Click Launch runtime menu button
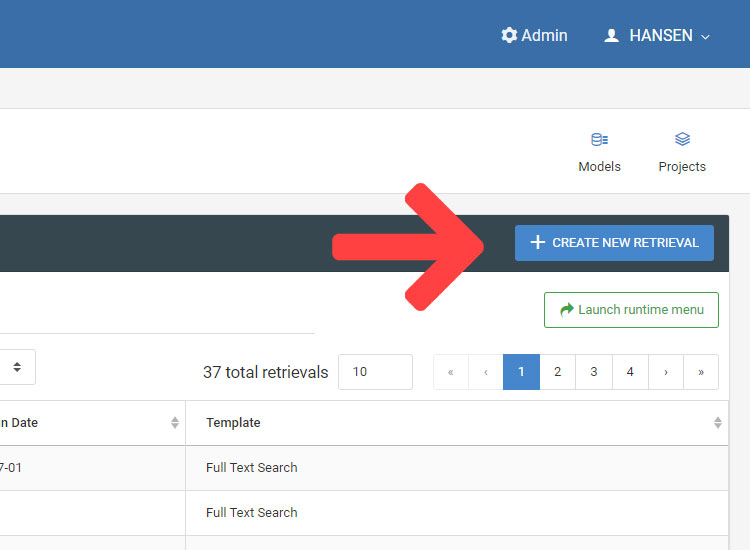The image size is (750, 550). pos(631,310)
